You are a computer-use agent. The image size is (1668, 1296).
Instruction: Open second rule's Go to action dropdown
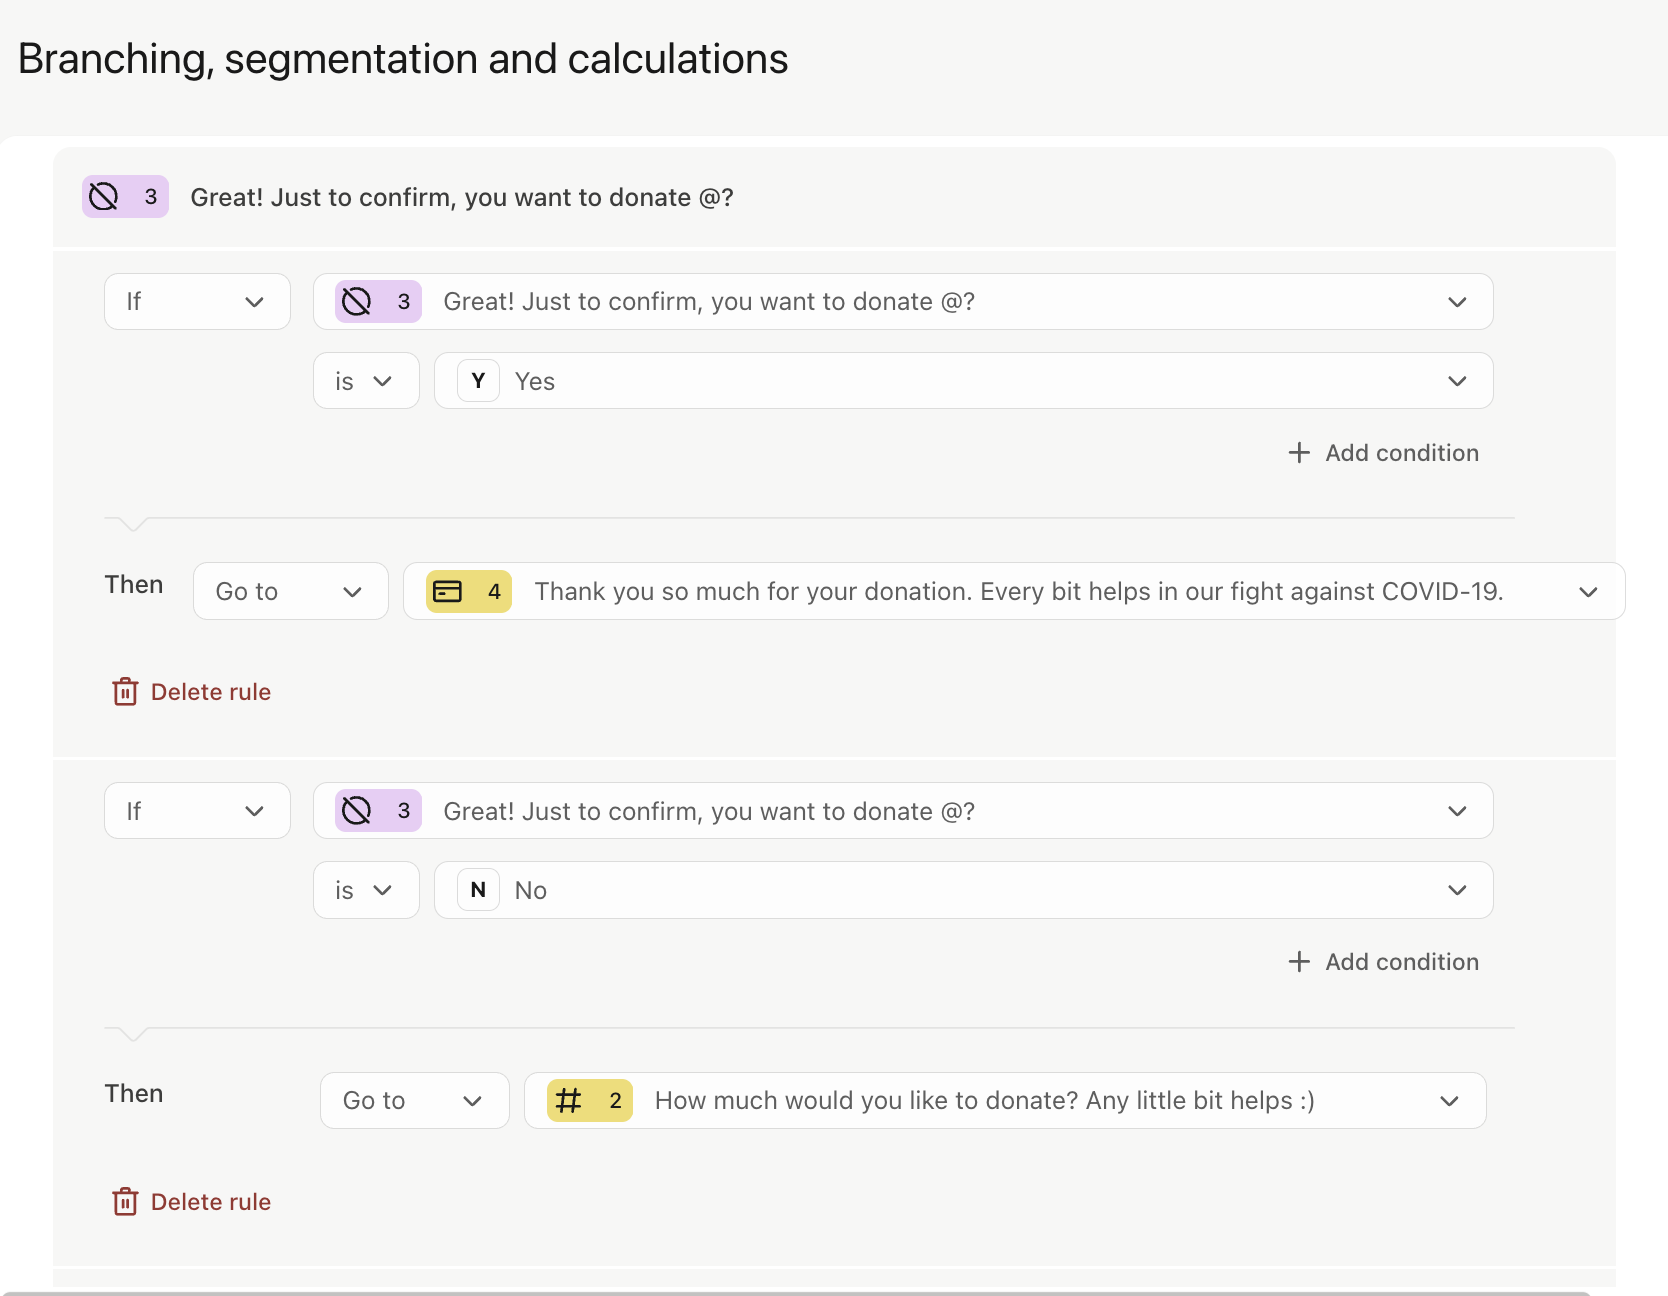pyautogui.click(x=415, y=1101)
